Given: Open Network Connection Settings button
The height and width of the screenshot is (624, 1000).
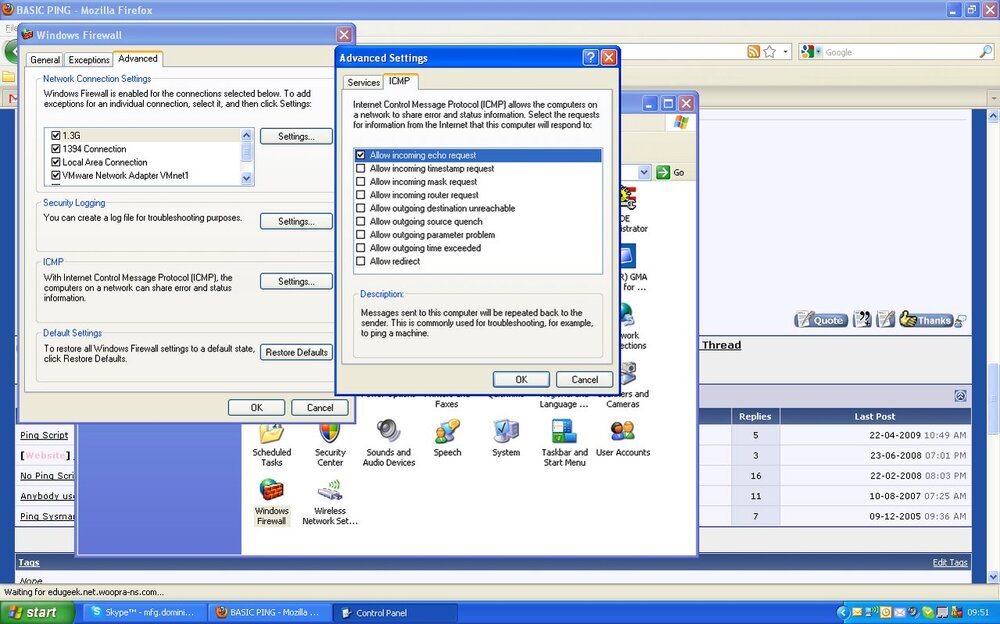Looking at the screenshot, I should 297,136.
